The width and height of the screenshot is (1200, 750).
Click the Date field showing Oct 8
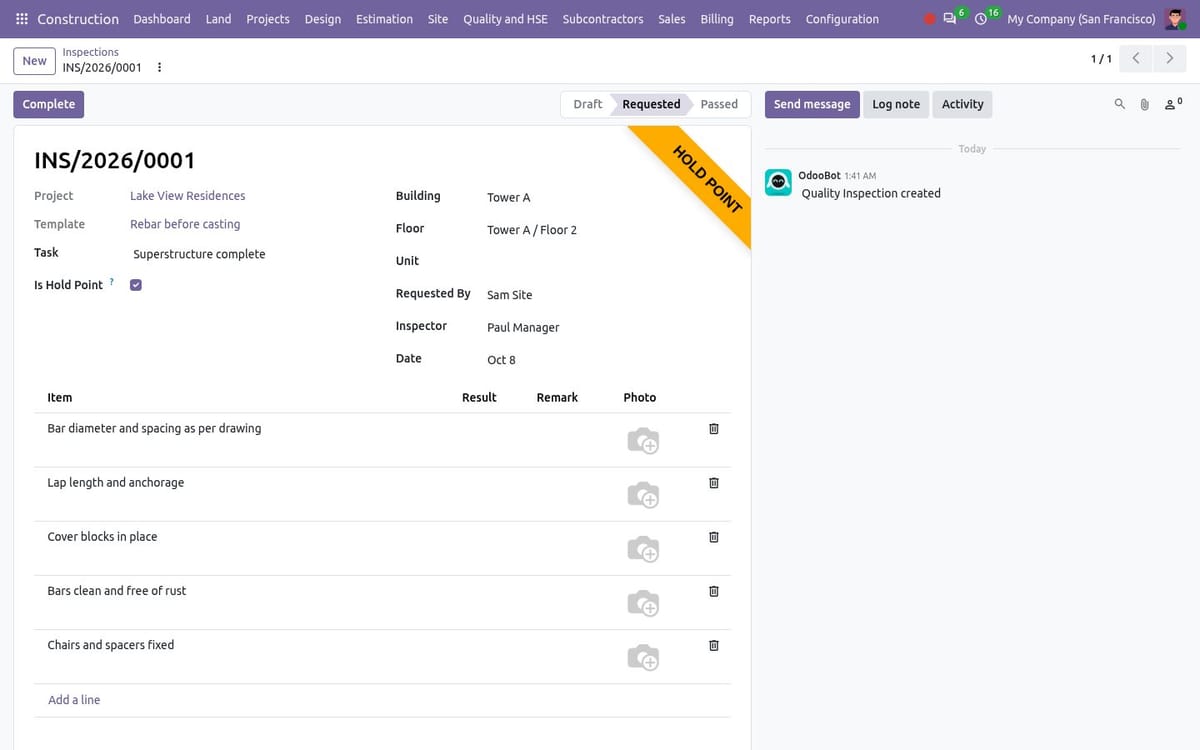click(x=609, y=360)
